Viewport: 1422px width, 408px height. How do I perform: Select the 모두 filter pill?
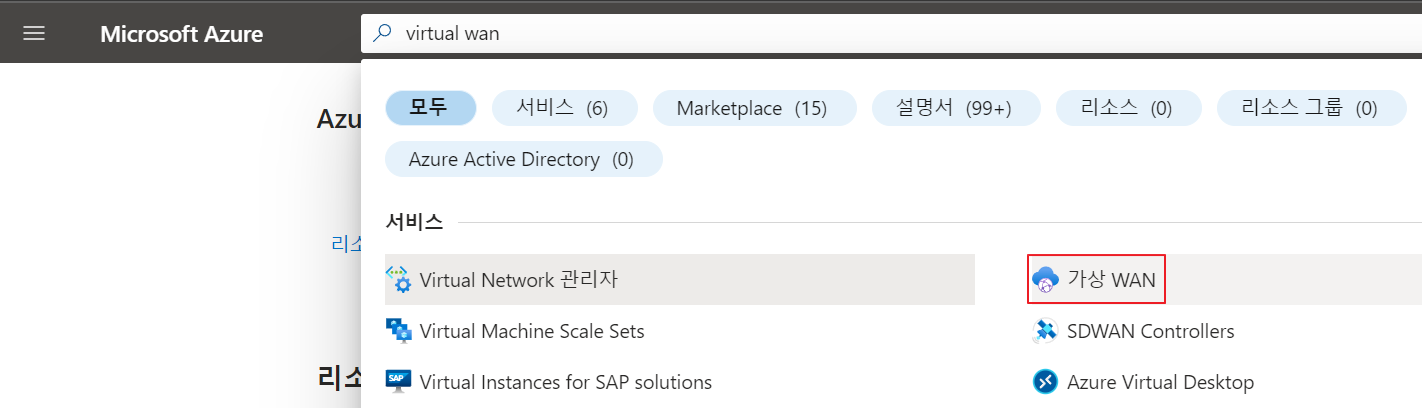(x=431, y=108)
